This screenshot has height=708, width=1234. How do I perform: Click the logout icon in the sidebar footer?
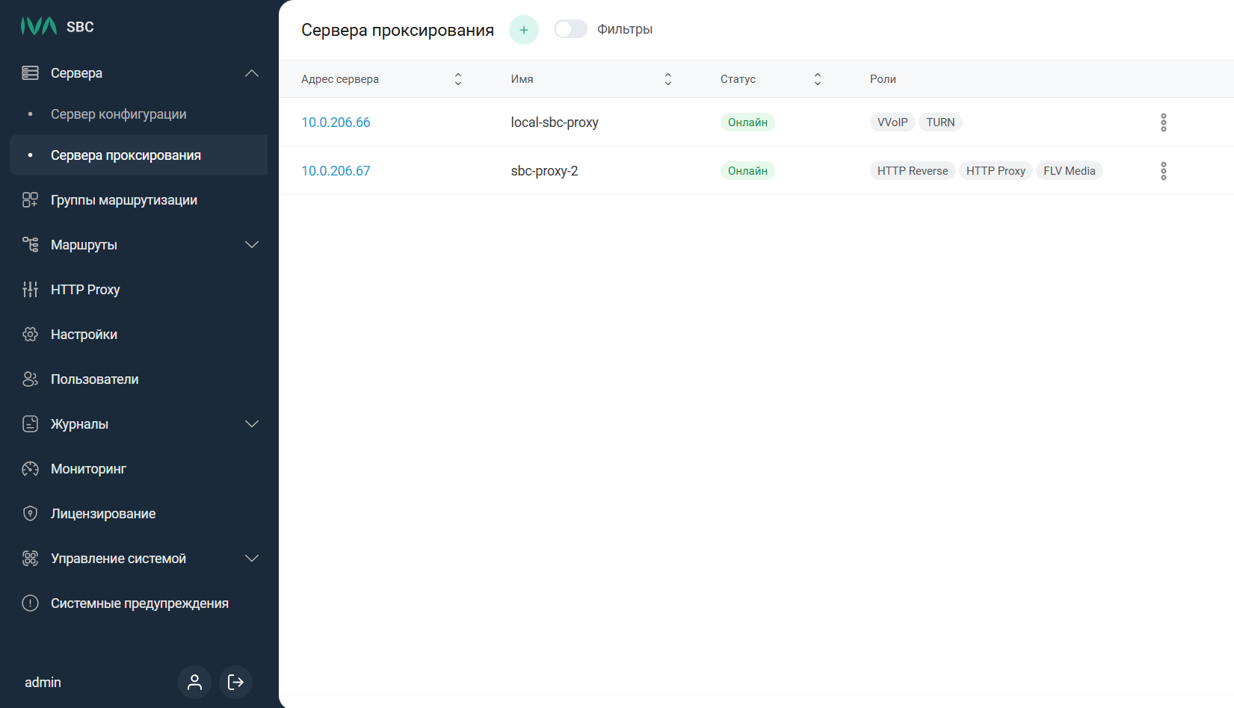[236, 682]
